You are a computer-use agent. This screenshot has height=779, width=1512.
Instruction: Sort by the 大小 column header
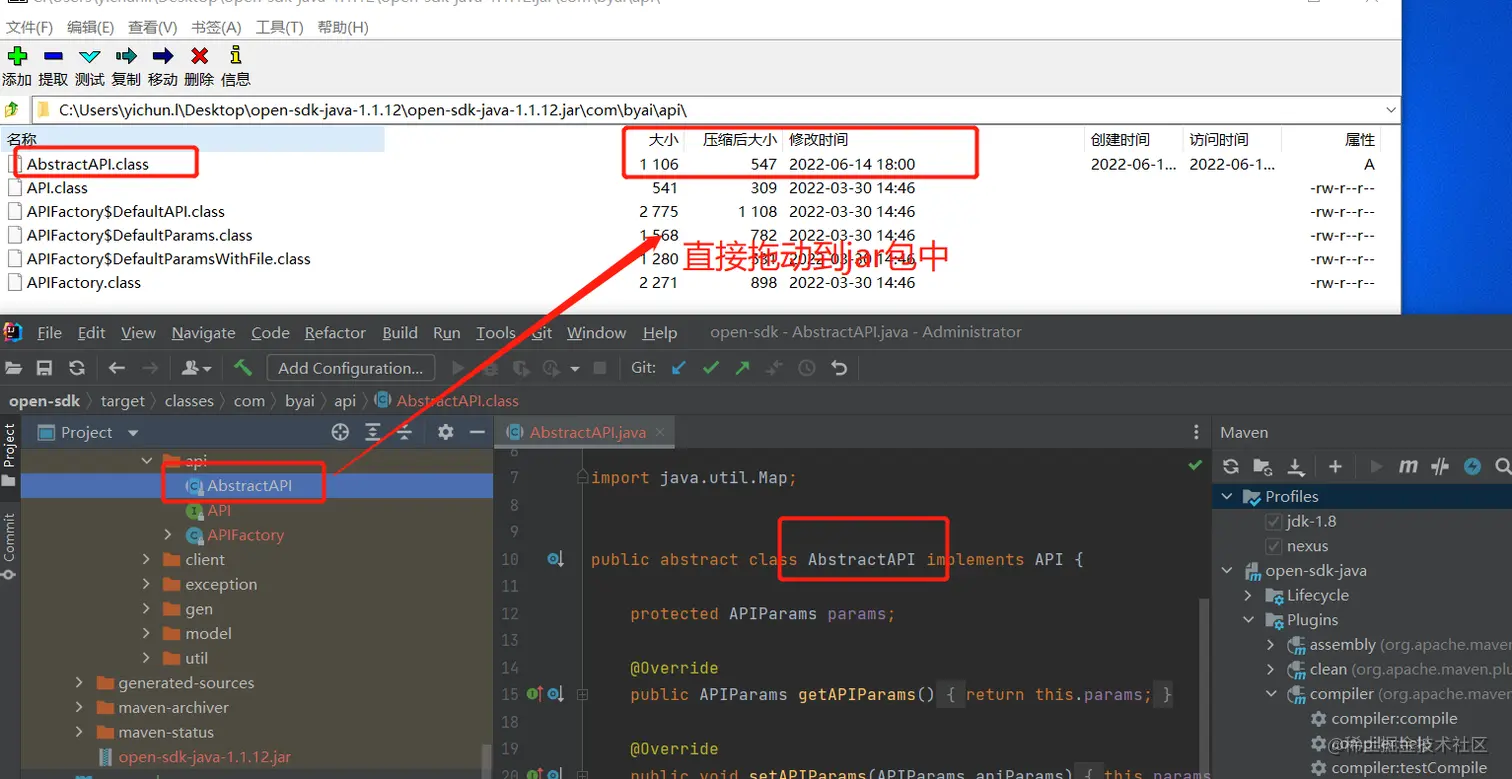pos(663,140)
